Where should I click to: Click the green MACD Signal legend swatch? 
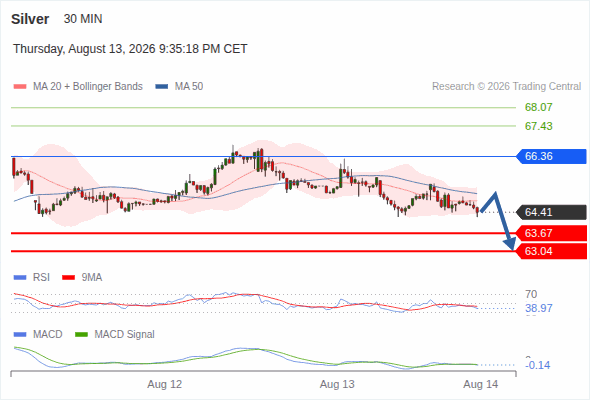click(x=81, y=335)
